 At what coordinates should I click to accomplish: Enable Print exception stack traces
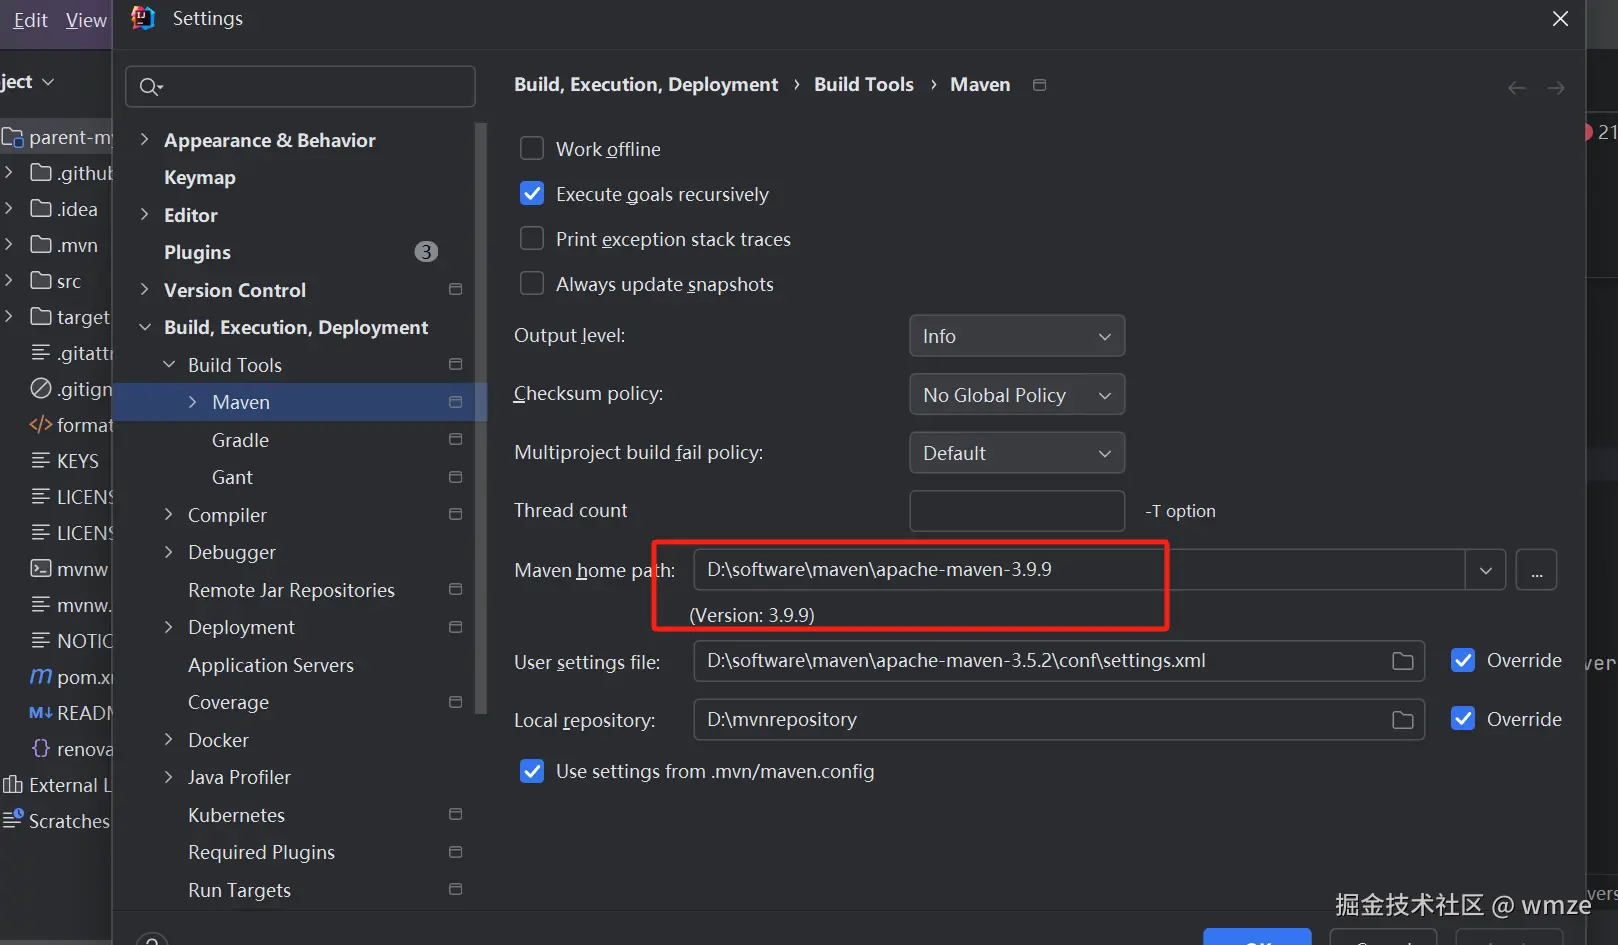pos(532,239)
